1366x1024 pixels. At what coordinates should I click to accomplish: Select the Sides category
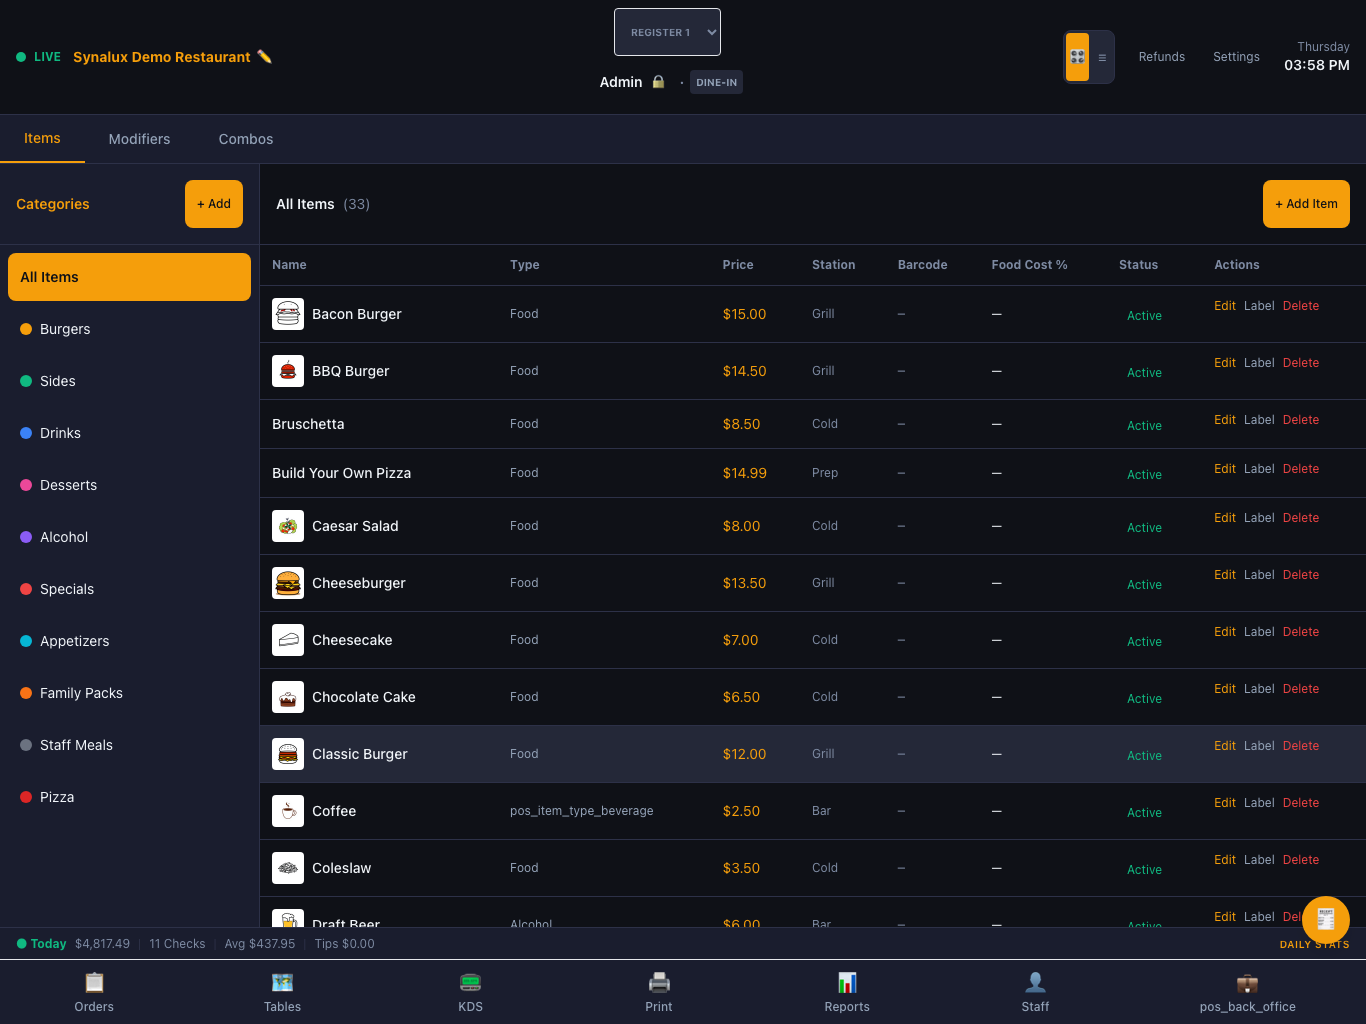129,381
